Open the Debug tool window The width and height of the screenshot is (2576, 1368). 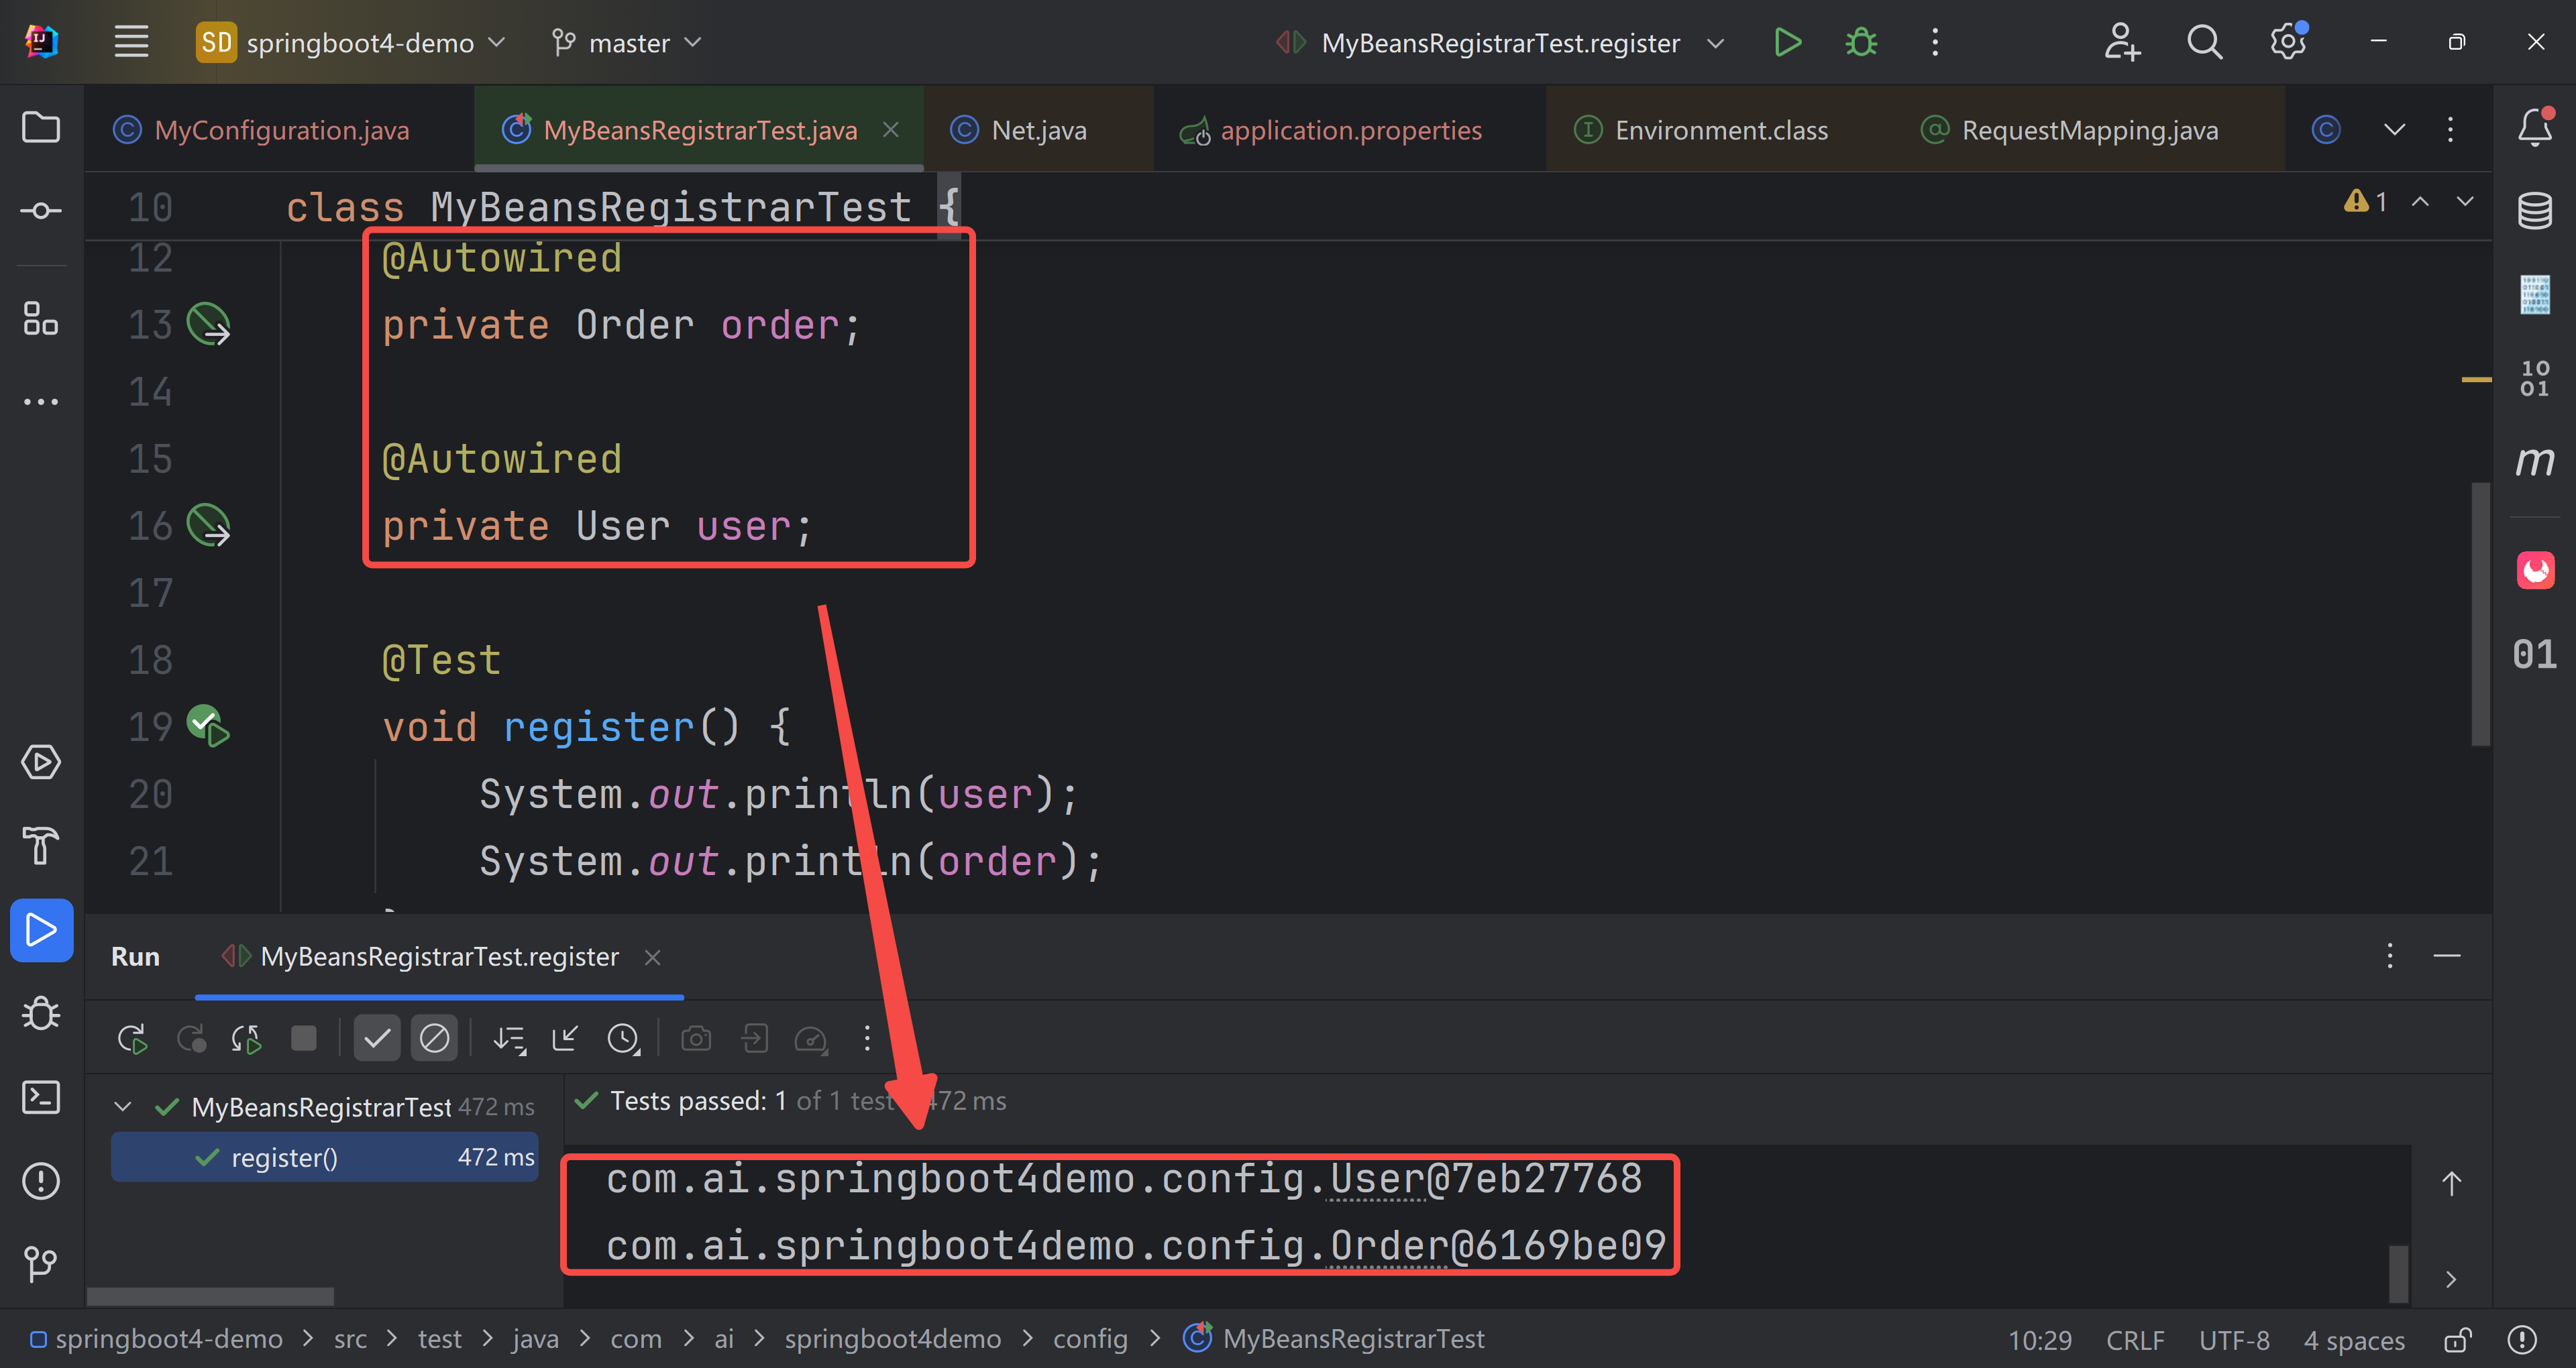(41, 1013)
